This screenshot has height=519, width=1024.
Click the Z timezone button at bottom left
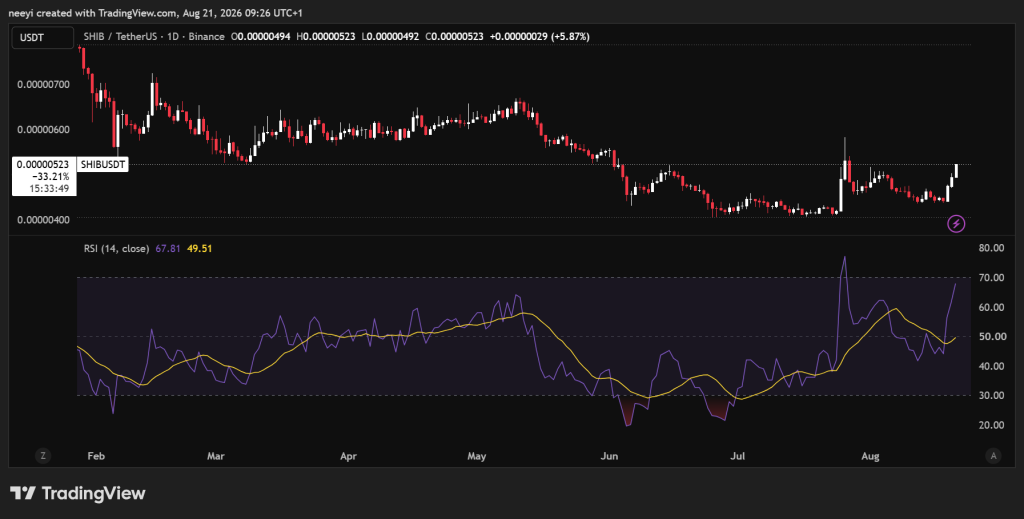43,456
